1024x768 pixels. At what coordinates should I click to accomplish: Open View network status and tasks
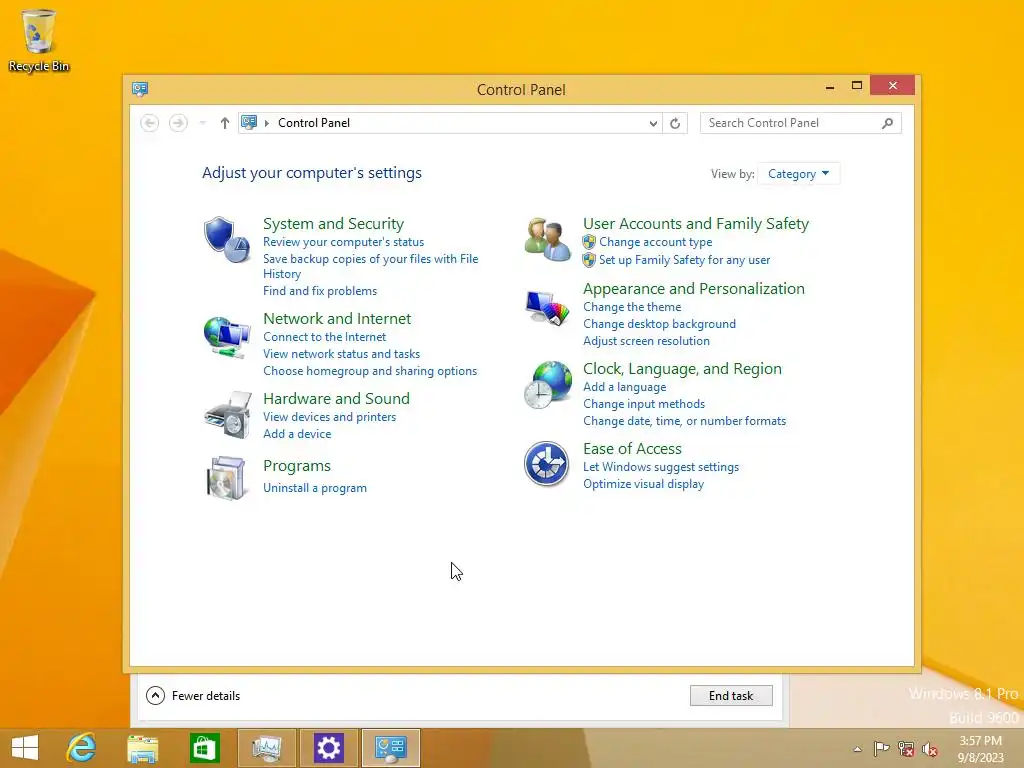coord(342,354)
